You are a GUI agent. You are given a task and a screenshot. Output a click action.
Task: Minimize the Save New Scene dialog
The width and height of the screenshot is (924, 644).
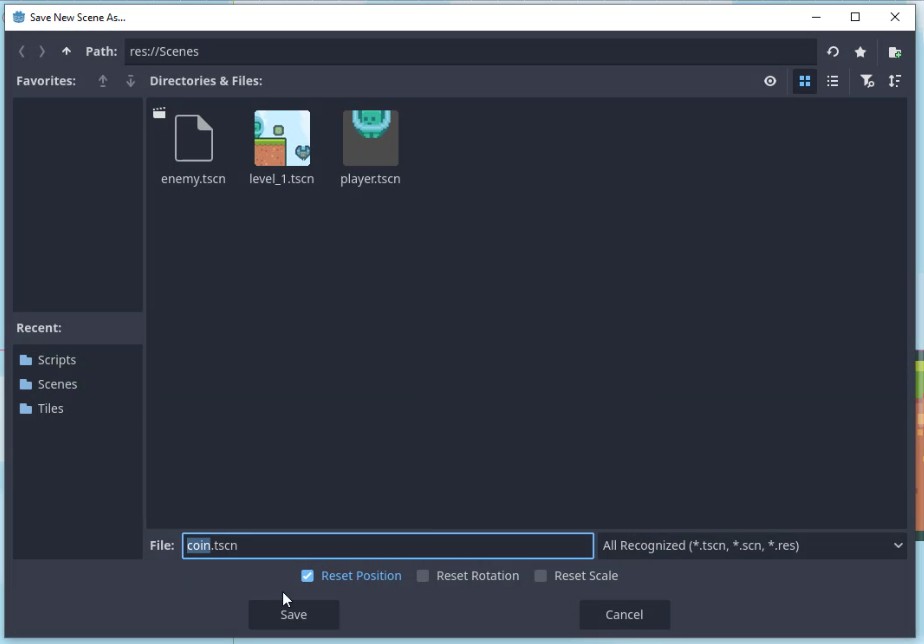click(816, 17)
